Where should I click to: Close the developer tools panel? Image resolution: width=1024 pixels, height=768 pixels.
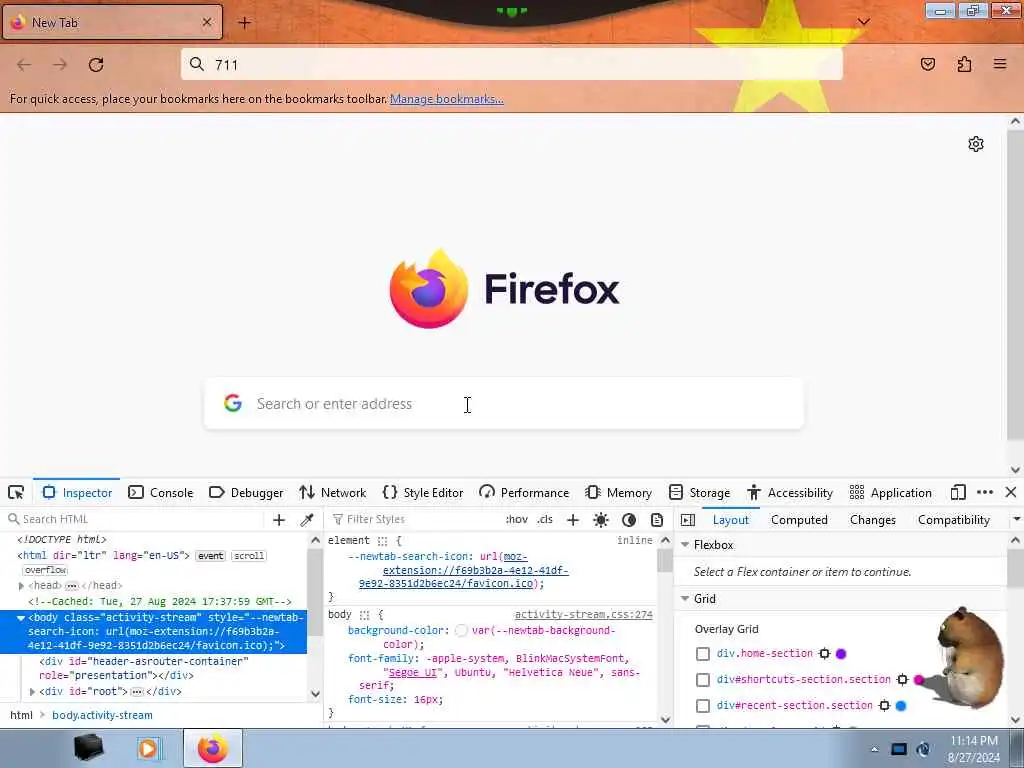1010,492
